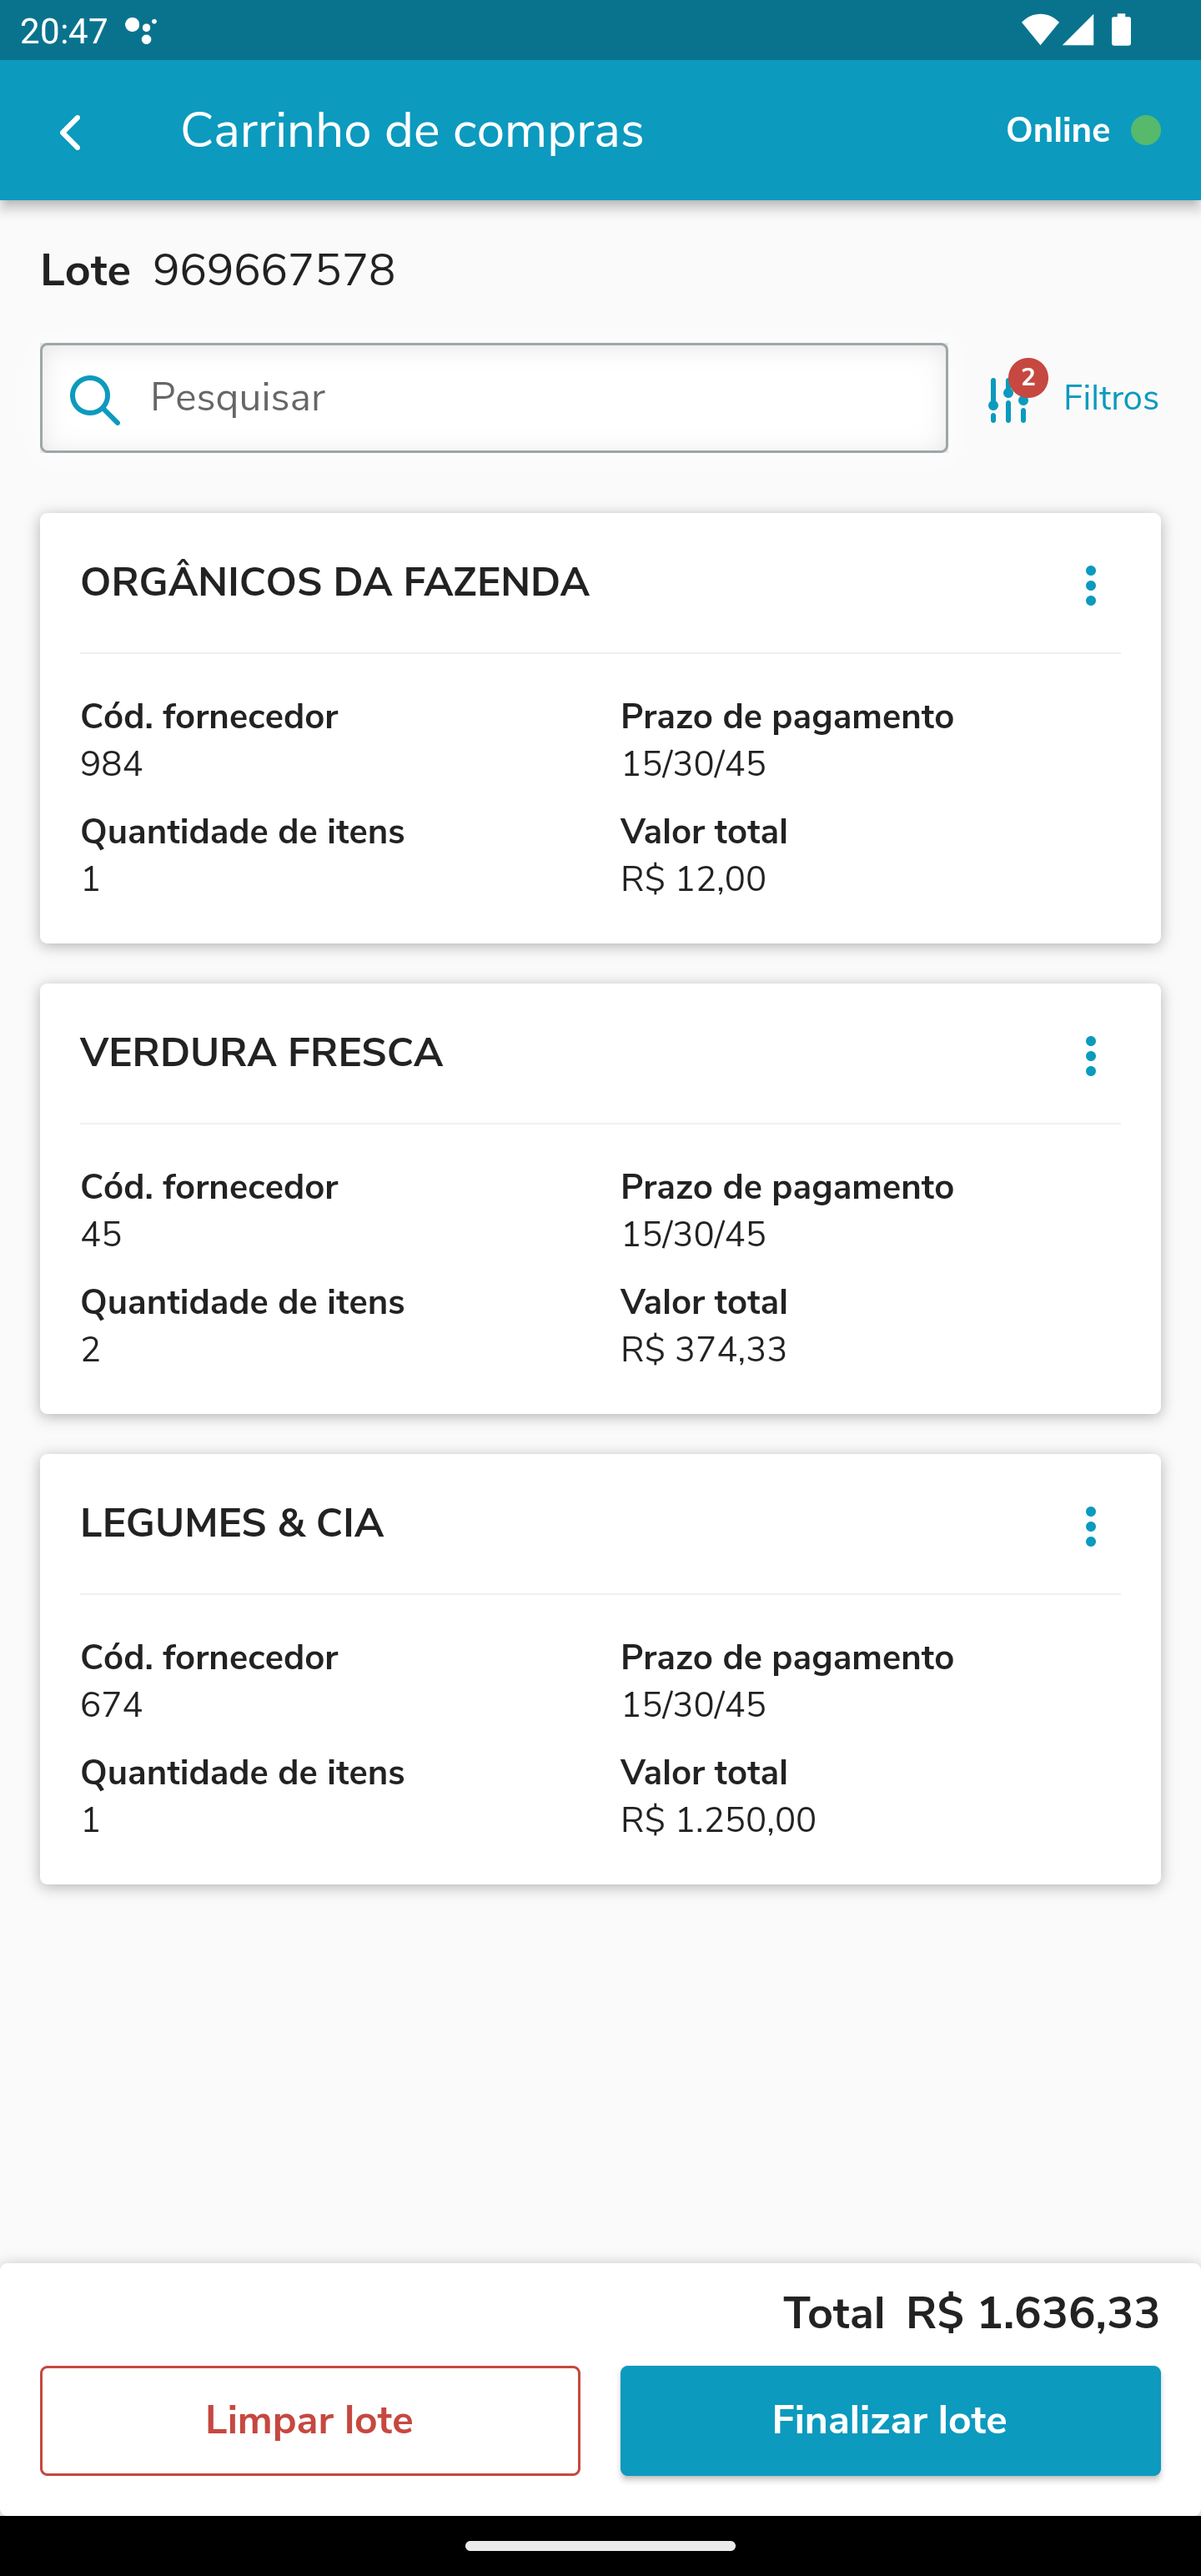Screen dimensions: 1201x2576
Task: Open options menu for ORGÂNICOS DA FAZENDA
Action: tap(1090, 585)
